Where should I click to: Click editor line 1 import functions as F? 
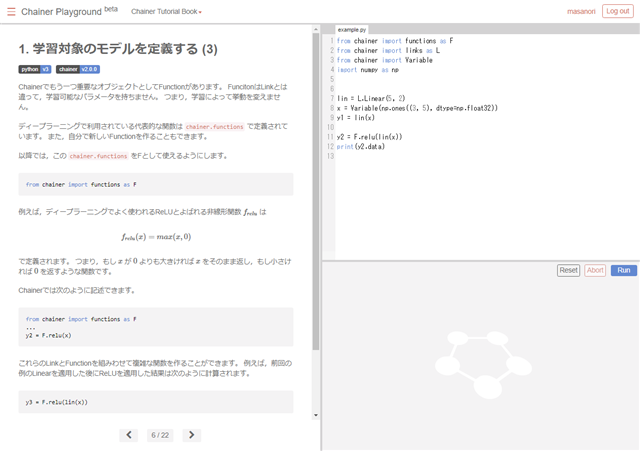point(395,41)
